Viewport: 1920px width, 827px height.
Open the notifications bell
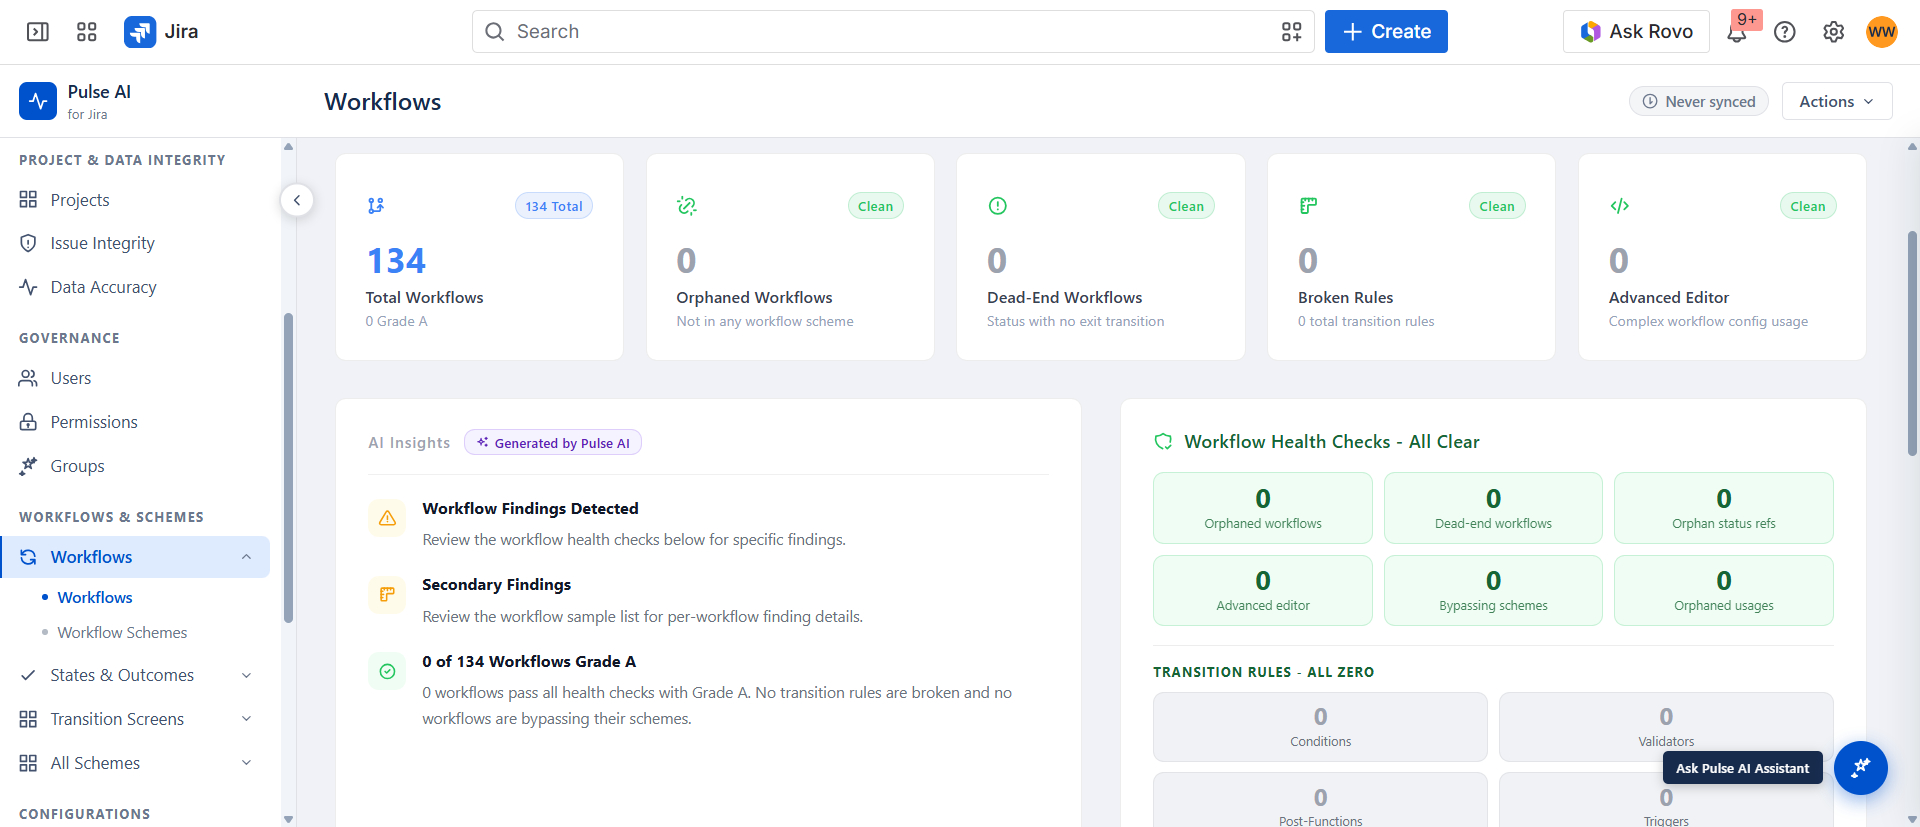(1737, 33)
